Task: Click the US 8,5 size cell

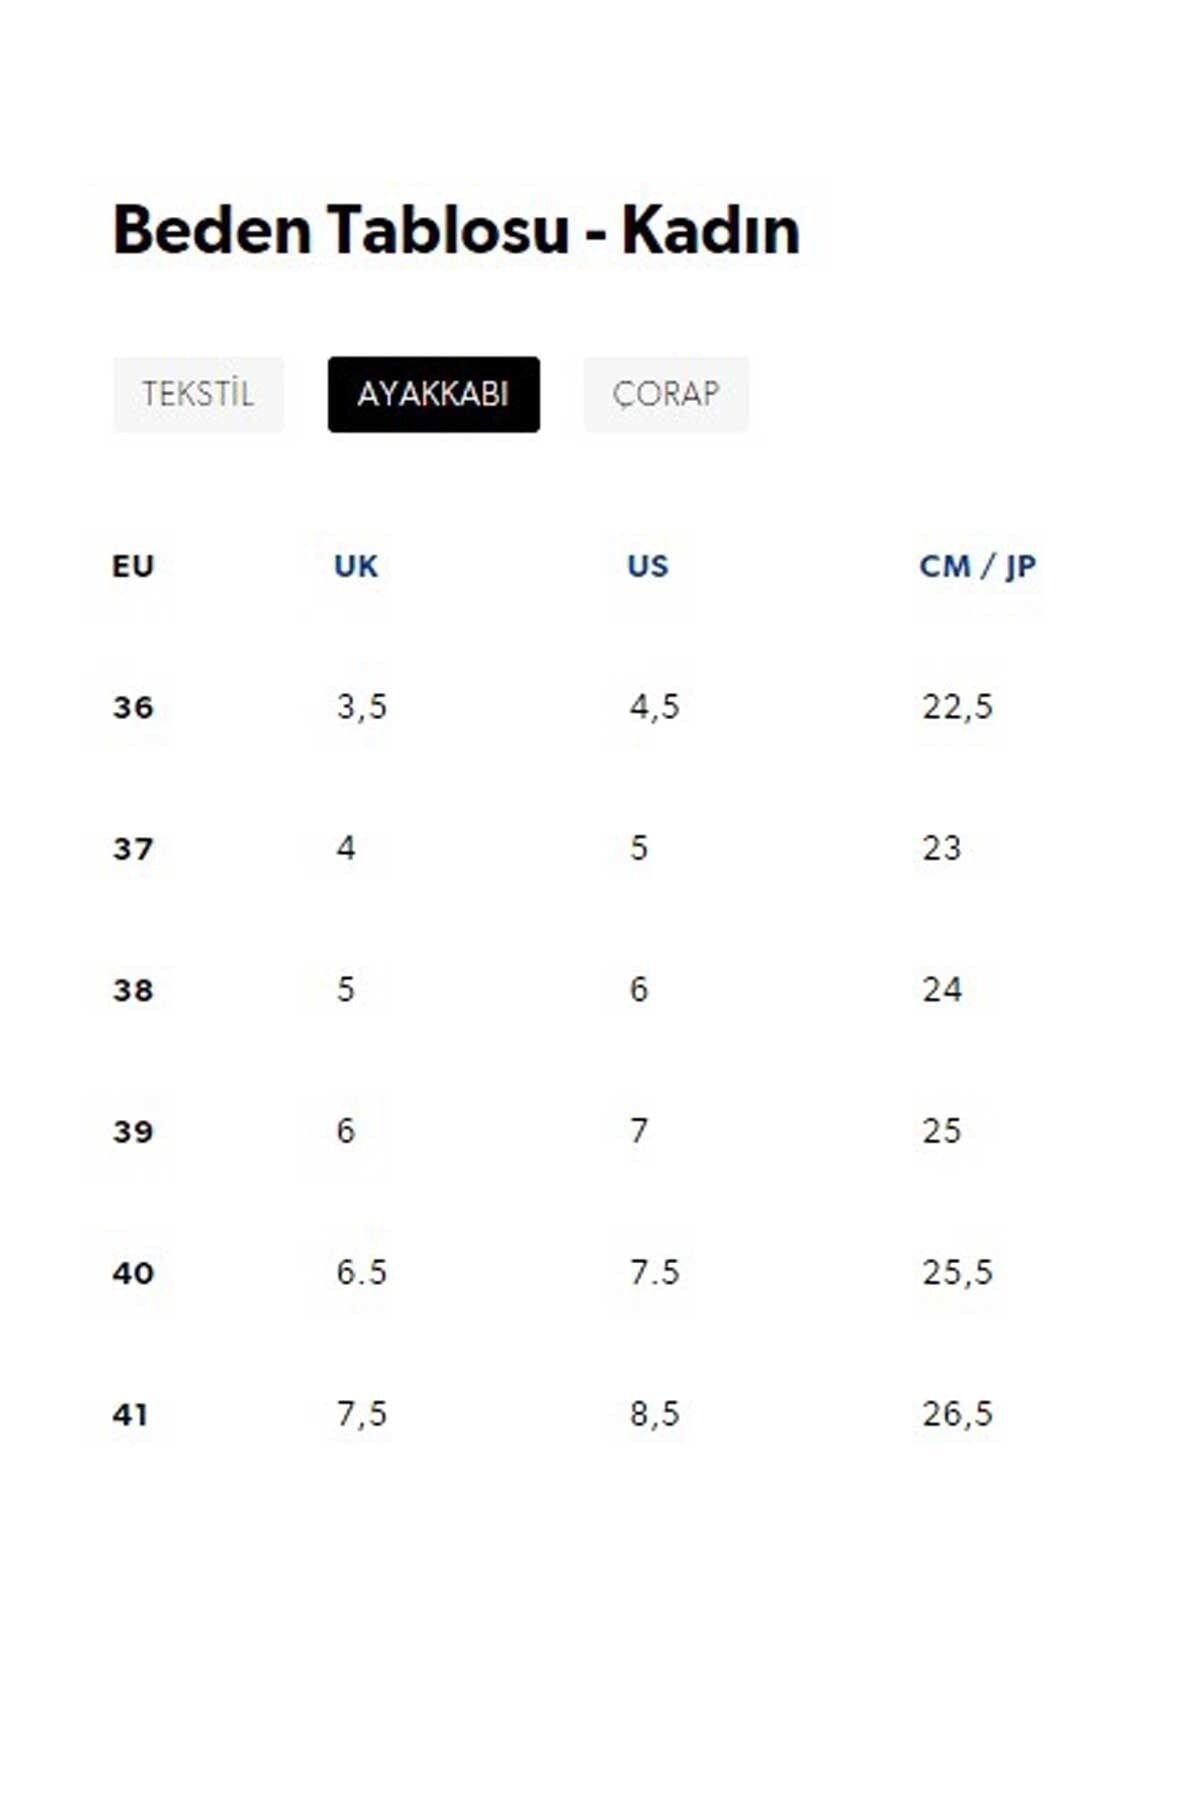Action: pyautogui.click(x=654, y=1414)
